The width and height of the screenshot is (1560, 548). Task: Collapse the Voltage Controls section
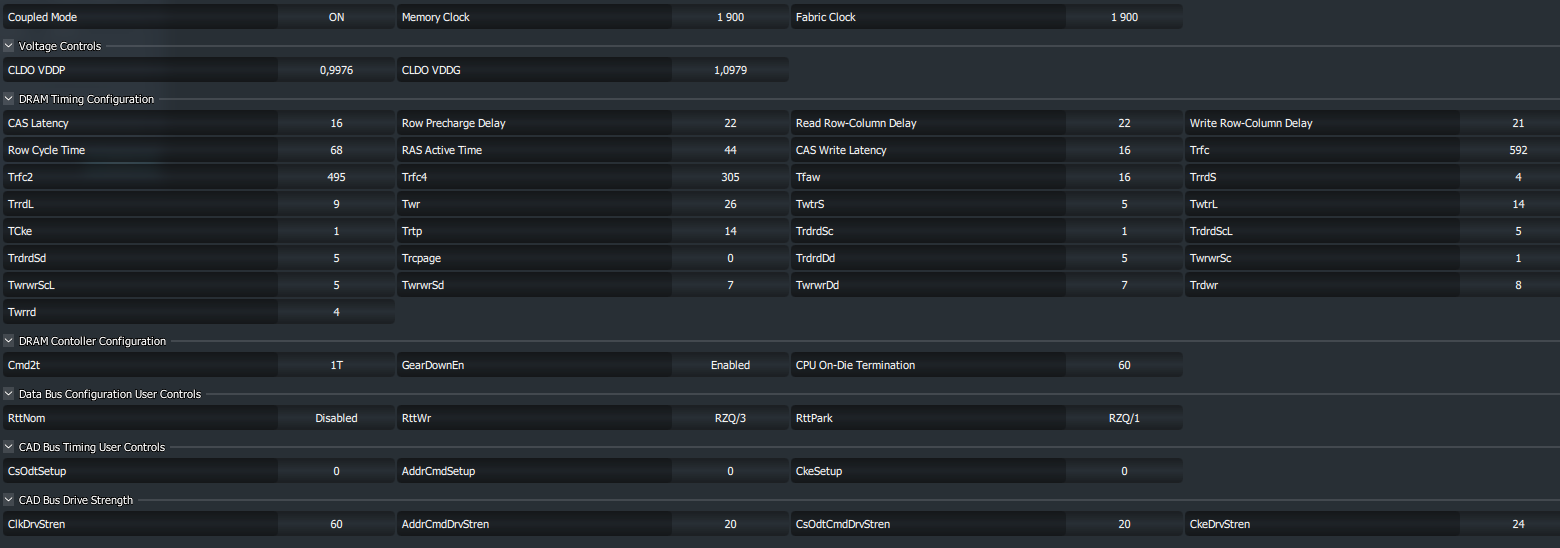pos(9,46)
